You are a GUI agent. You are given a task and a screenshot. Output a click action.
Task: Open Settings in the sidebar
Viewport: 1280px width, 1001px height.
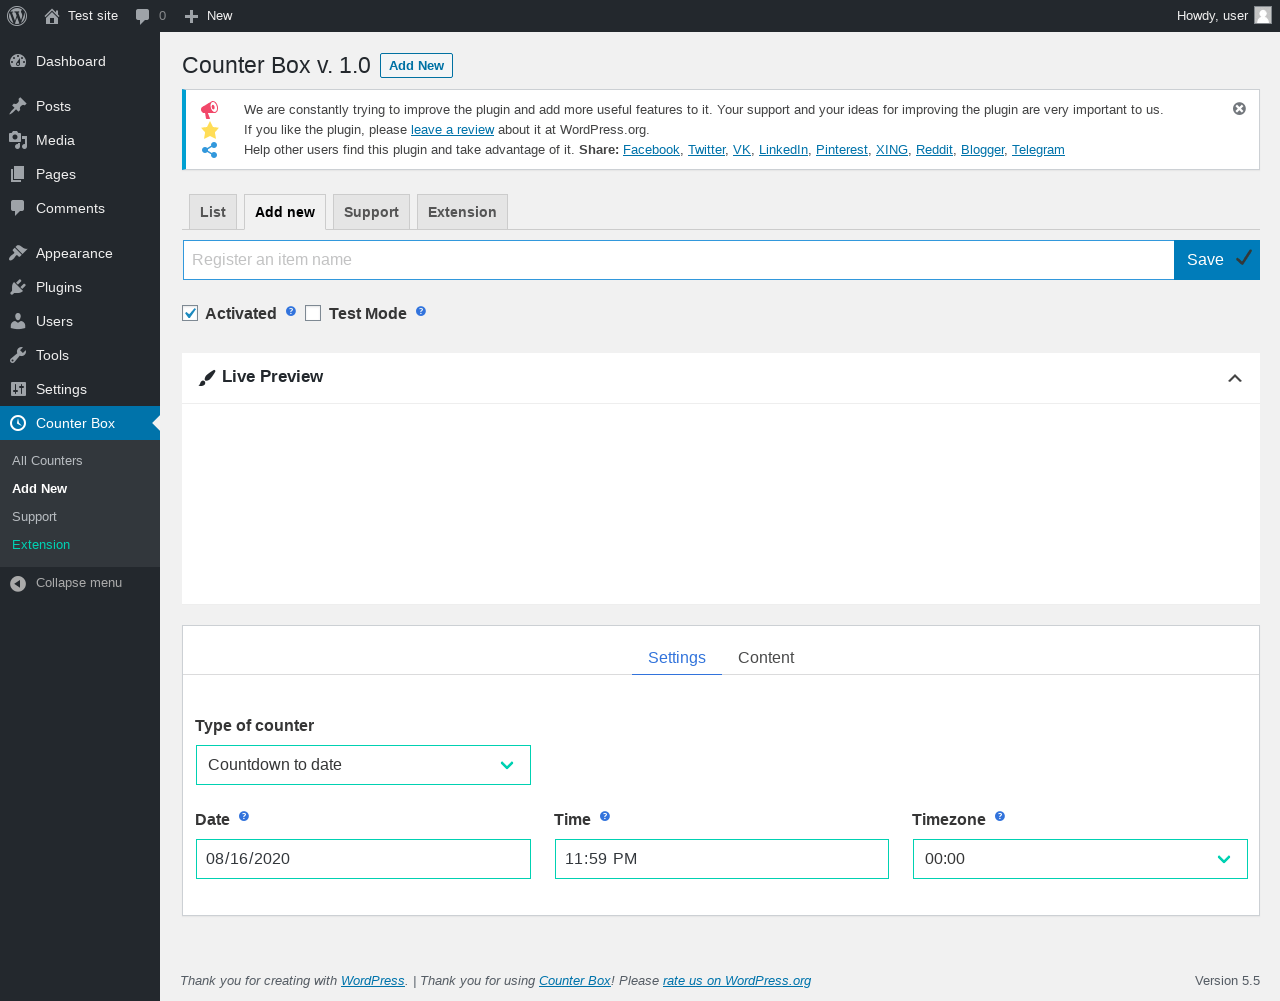pos(80,389)
